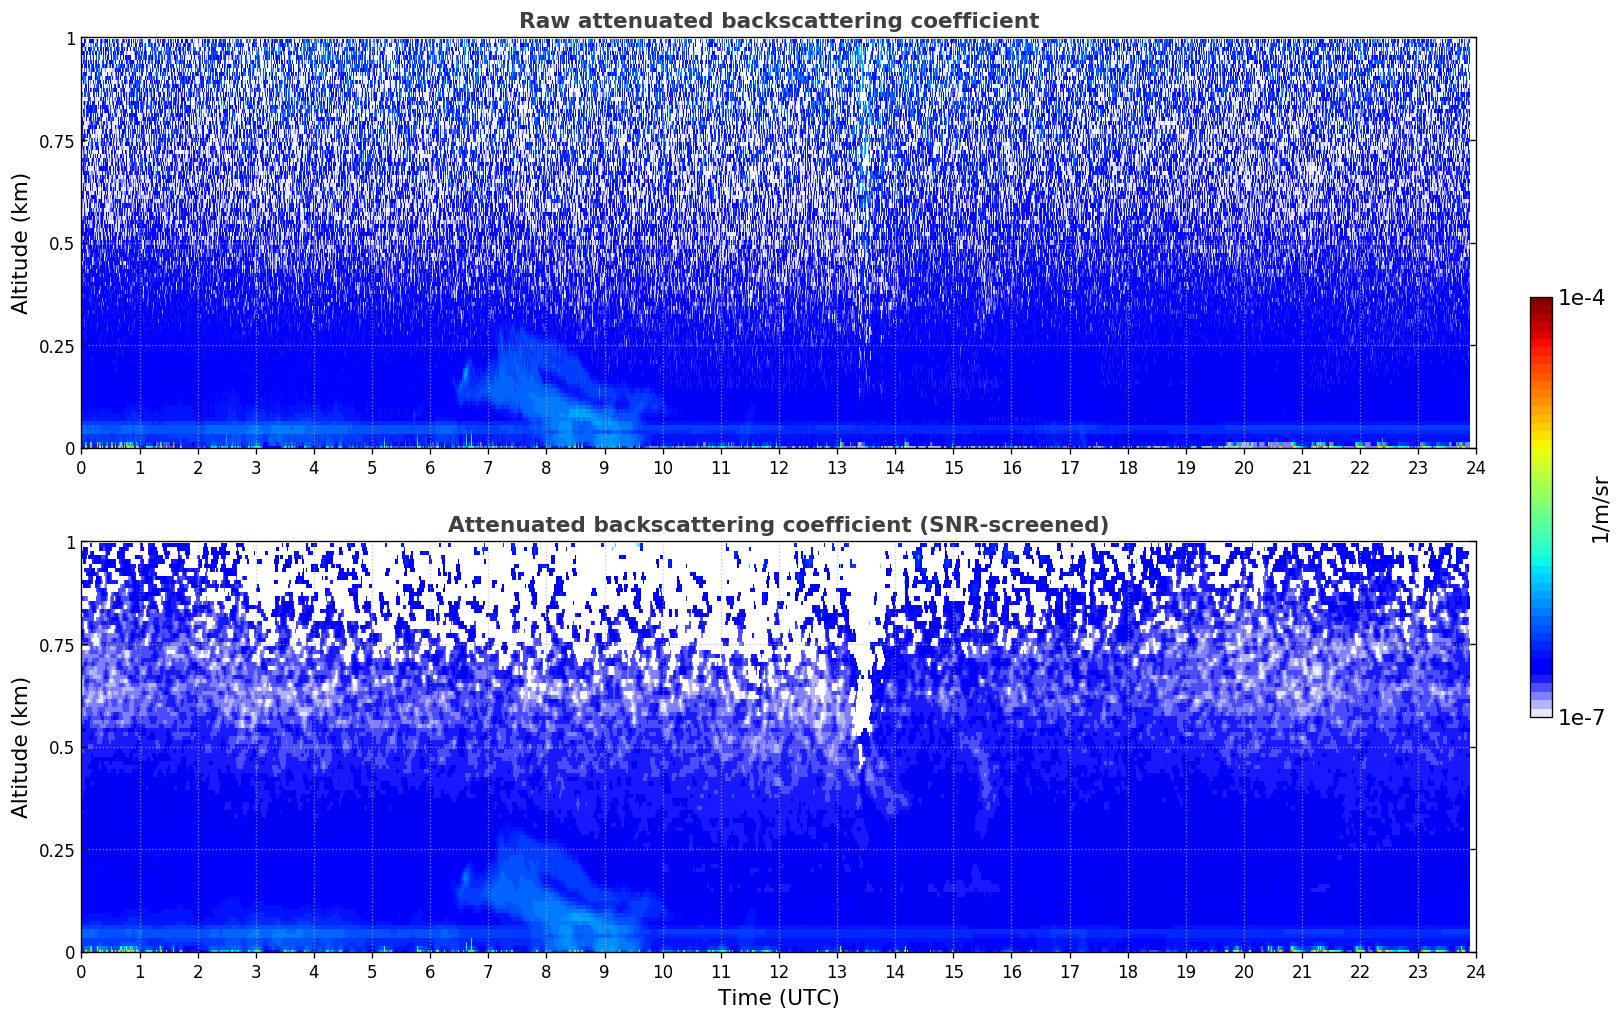Select hour "9" on the raw plot's time axis
1621x1020 pixels.
point(604,467)
